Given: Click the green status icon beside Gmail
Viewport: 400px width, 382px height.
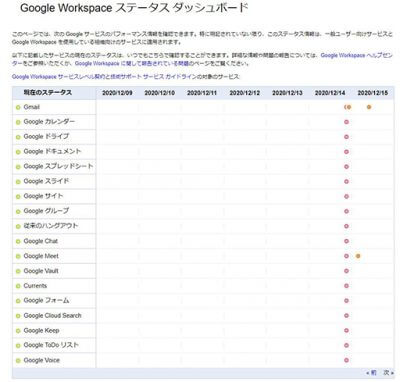Looking at the screenshot, I should click(18, 107).
